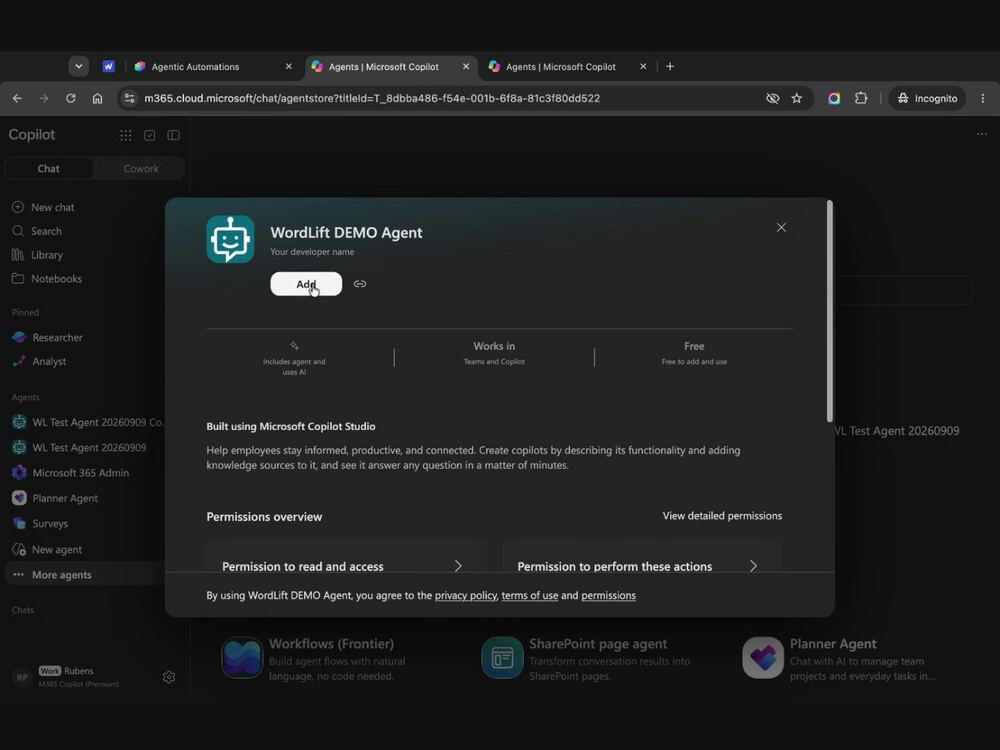The width and height of the screenshot is (1000, 750).
Task: Click the dialog vertical scrollbar
Action: pyautogui.click(x=829, y=311)
